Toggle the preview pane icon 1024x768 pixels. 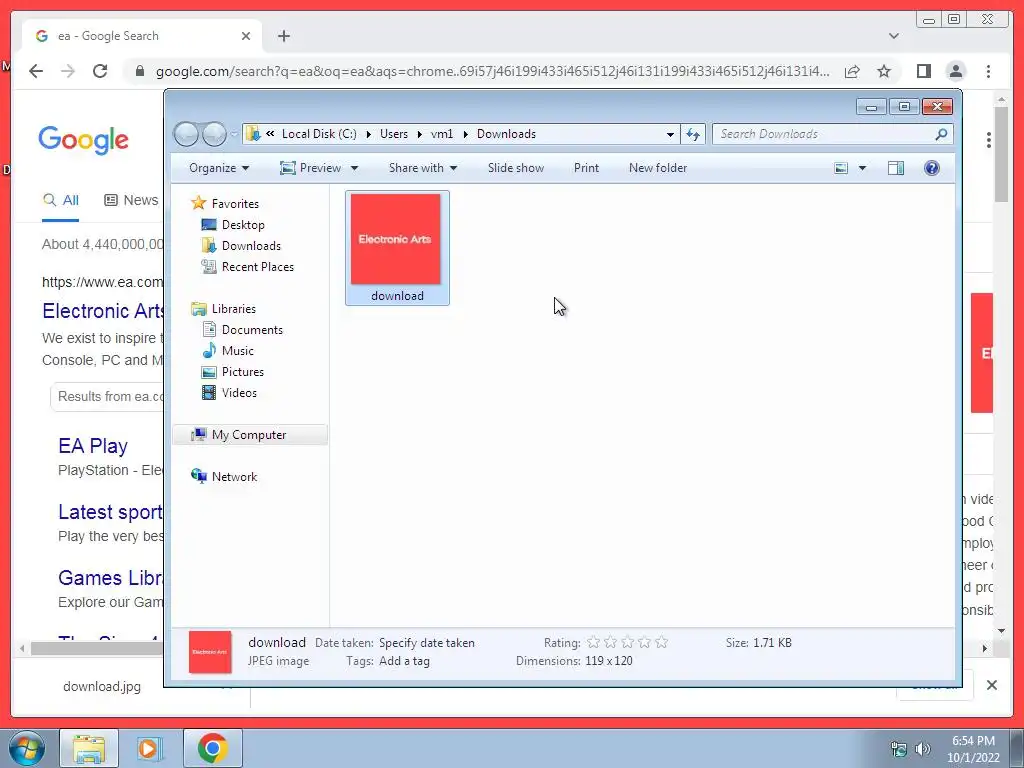click(x=895, y=168)
